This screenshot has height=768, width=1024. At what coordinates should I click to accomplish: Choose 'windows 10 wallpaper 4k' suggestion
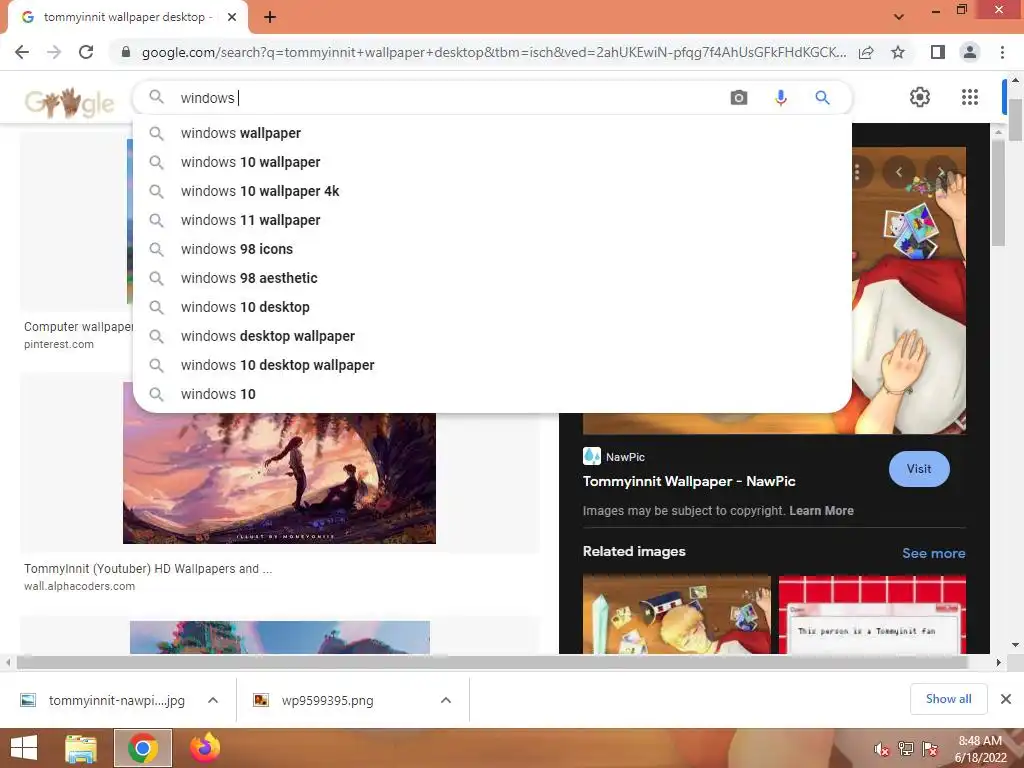click(x=492, y=191)
